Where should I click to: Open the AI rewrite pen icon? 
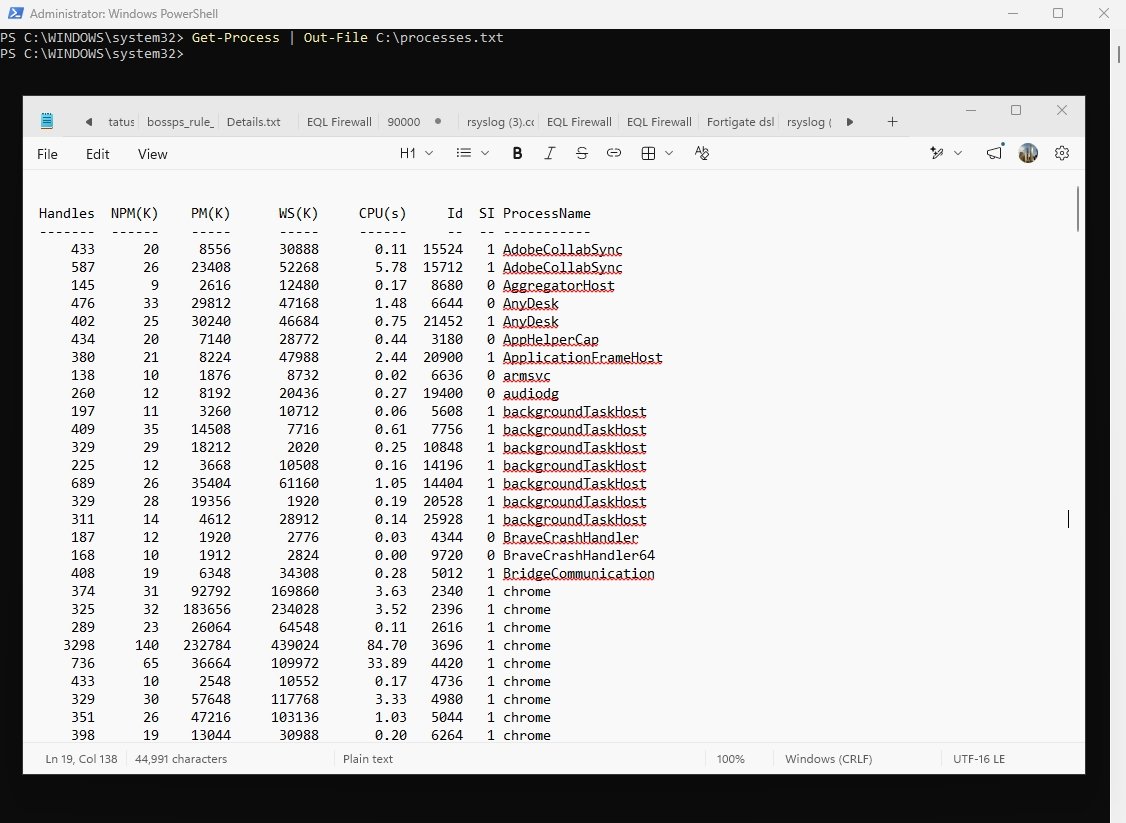[936, 153]
